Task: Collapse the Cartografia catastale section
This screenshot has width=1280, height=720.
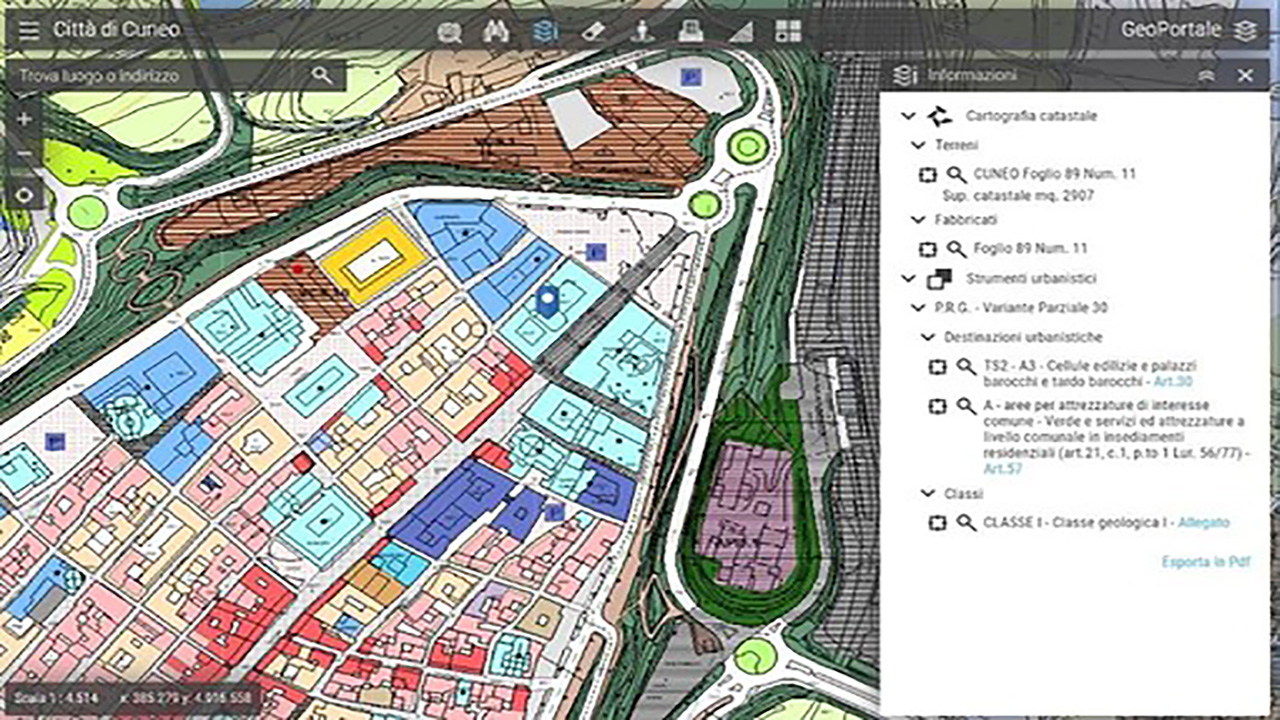Action: [908, 116]
